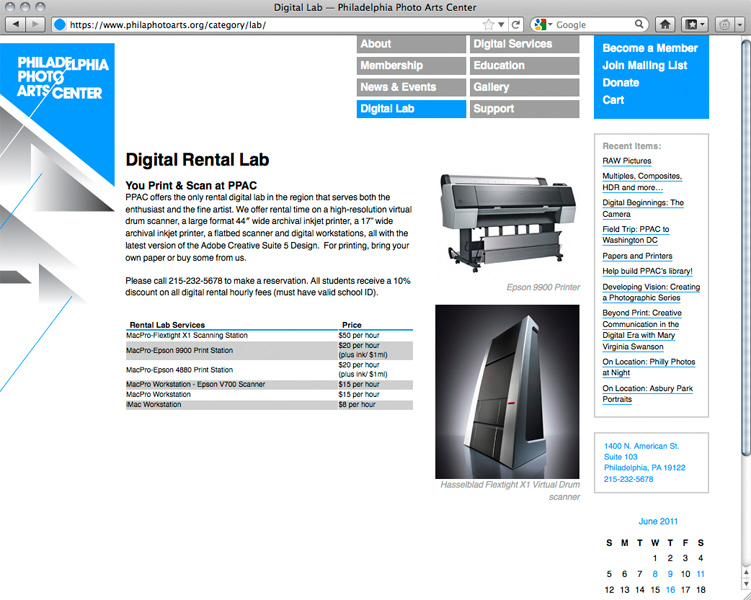751x600 pixels.
Task: Open Papers and Printers link
Action: [x=637, y=256]
